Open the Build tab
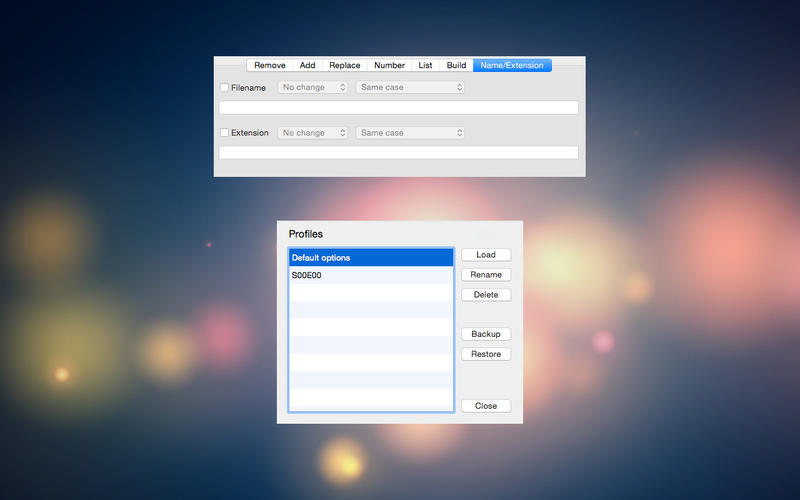The image size is (800, 500). 456,65
